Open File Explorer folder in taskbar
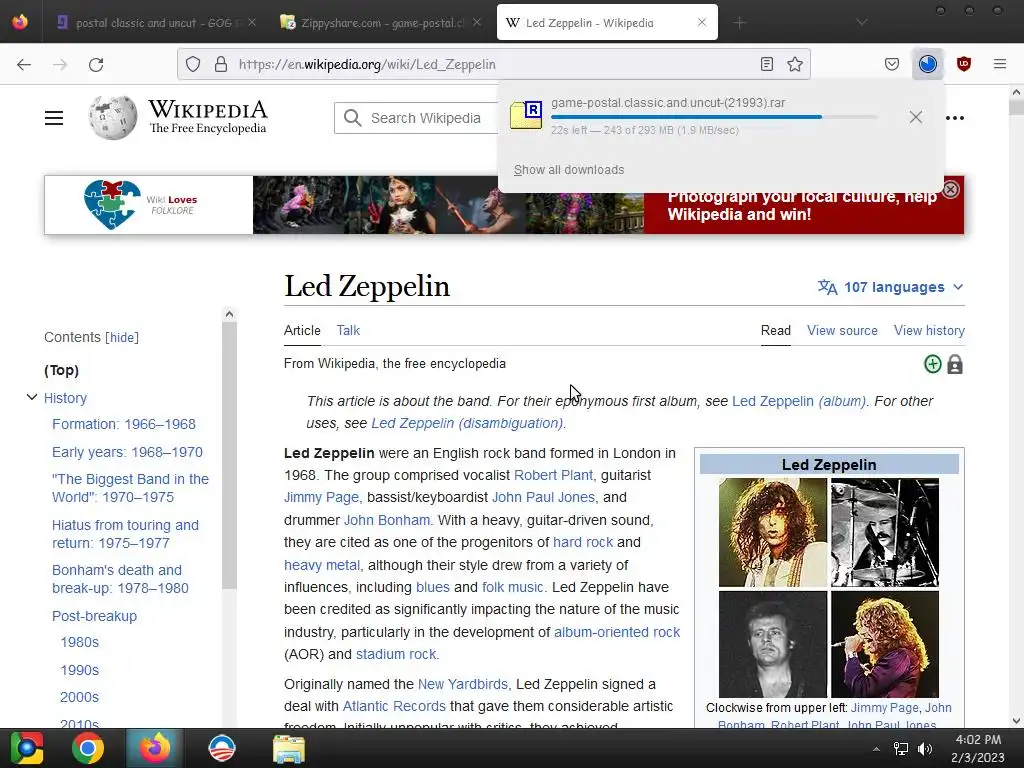The width and height of the screenshot is (1024, 768). click(x=289, y=748)
